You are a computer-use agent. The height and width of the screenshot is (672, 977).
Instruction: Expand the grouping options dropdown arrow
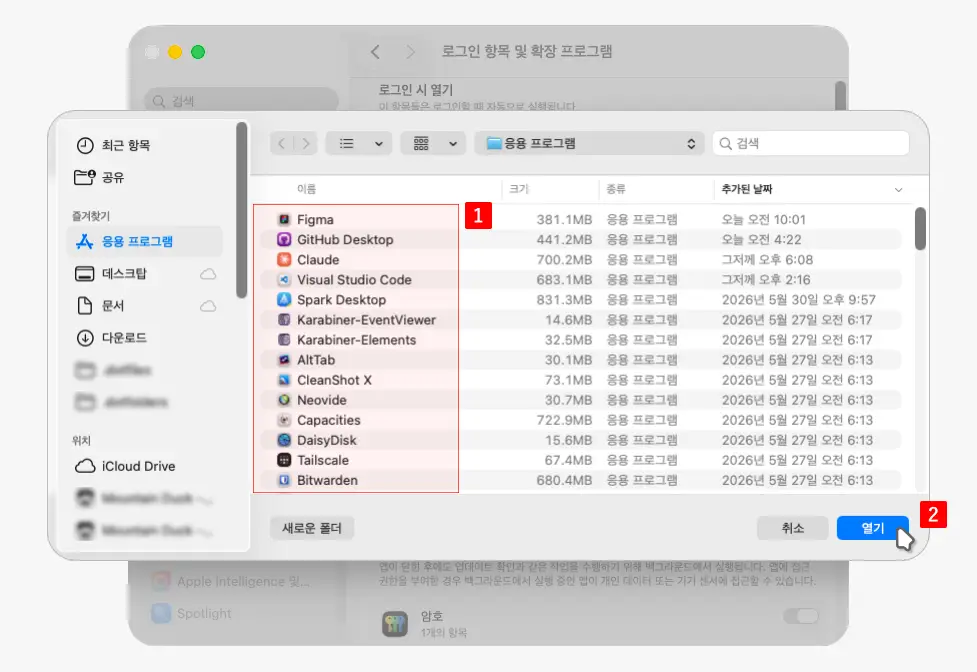coord(453,144)
